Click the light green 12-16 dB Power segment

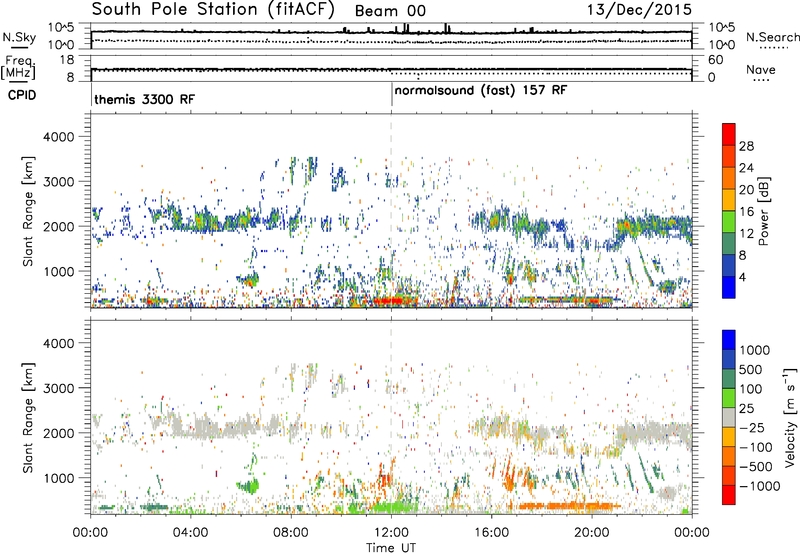729,222
